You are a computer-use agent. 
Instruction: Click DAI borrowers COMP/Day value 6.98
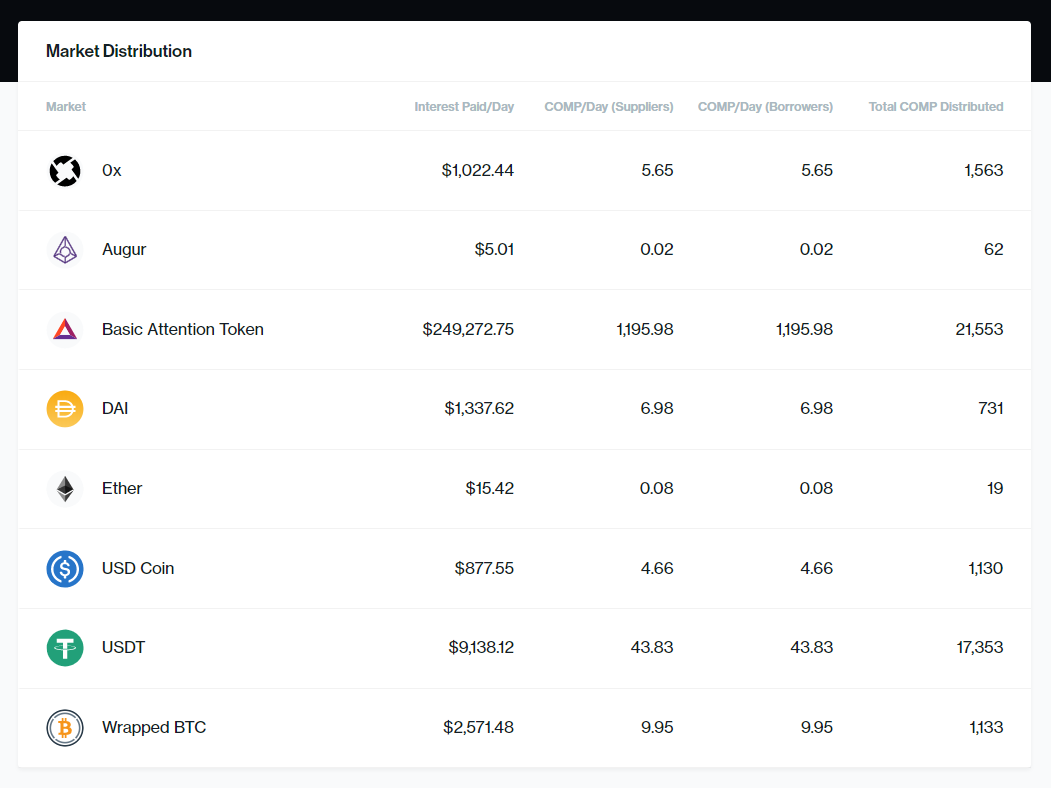(816, 408)
